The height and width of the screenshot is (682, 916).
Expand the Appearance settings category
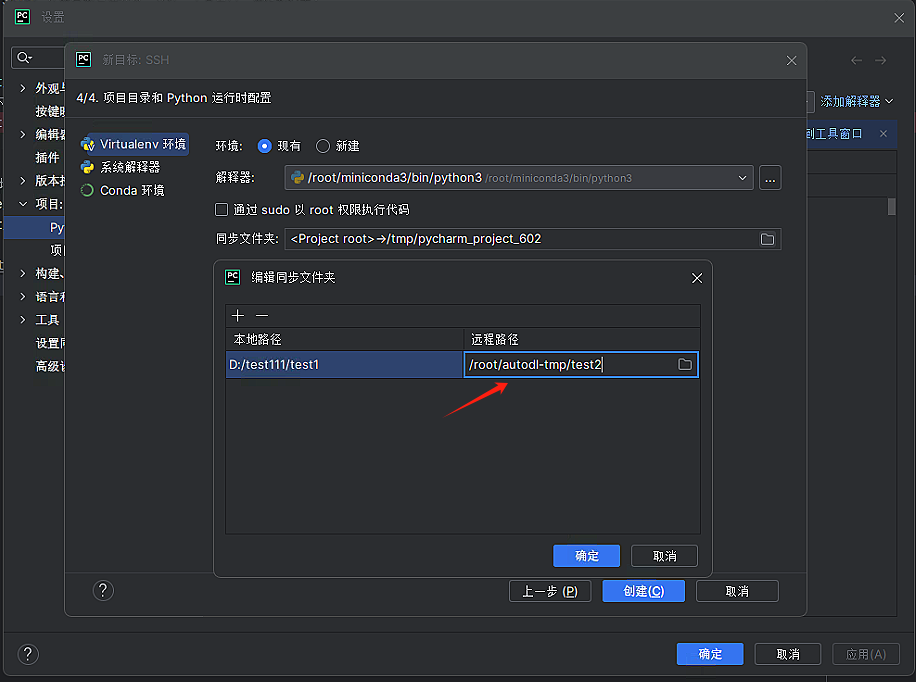click(x=23, y=88)
